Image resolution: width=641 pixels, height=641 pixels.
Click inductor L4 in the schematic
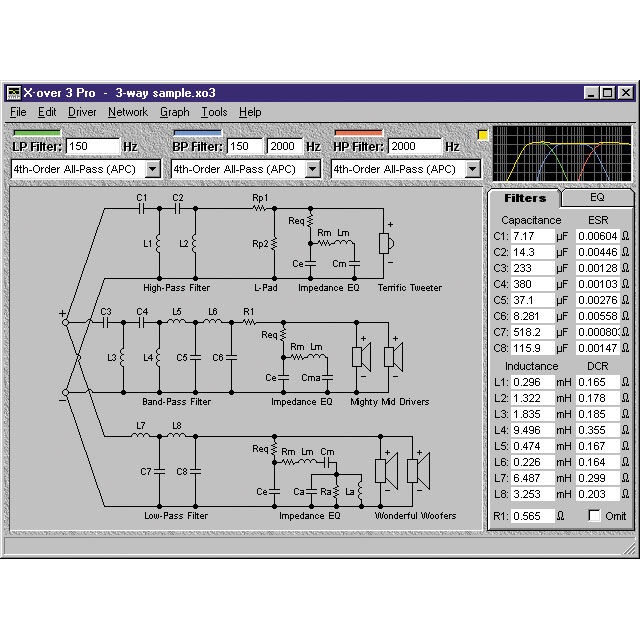click(159, 358)
